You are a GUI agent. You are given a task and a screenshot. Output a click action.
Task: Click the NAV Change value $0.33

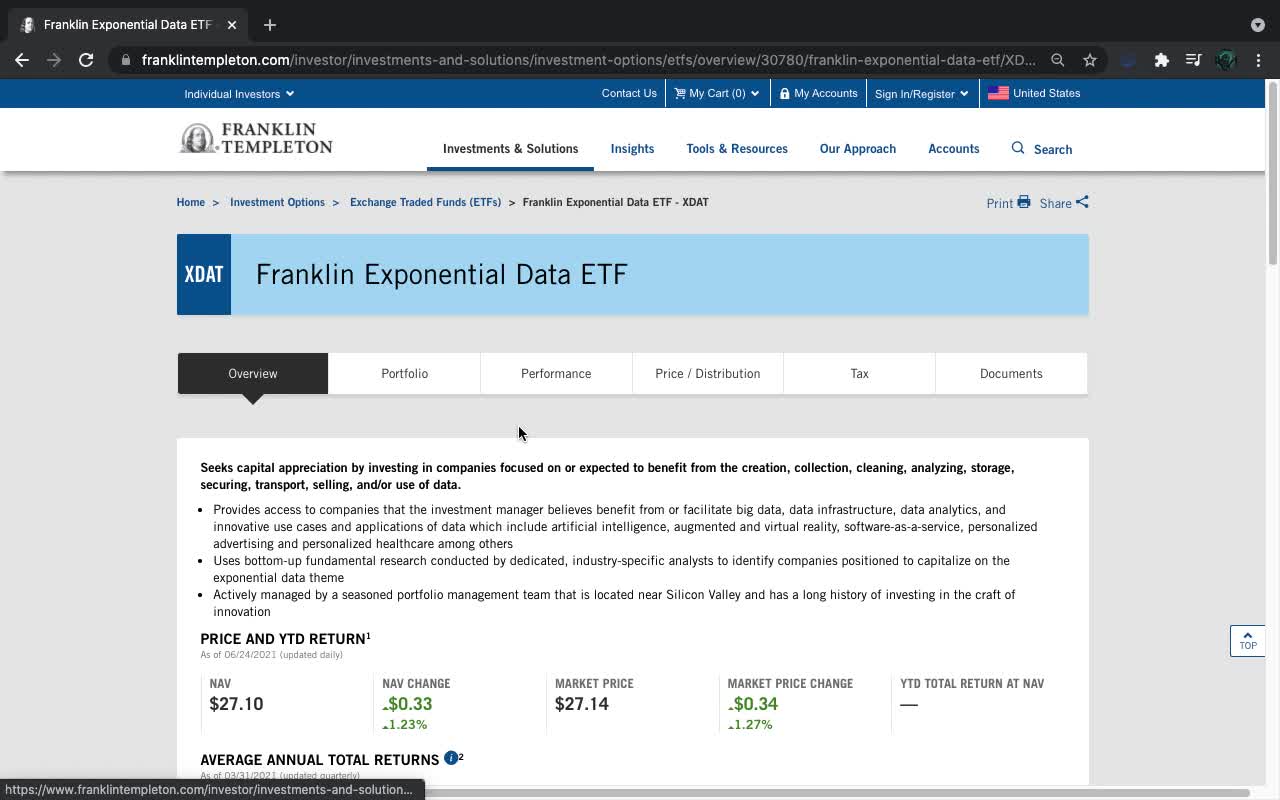408,704
